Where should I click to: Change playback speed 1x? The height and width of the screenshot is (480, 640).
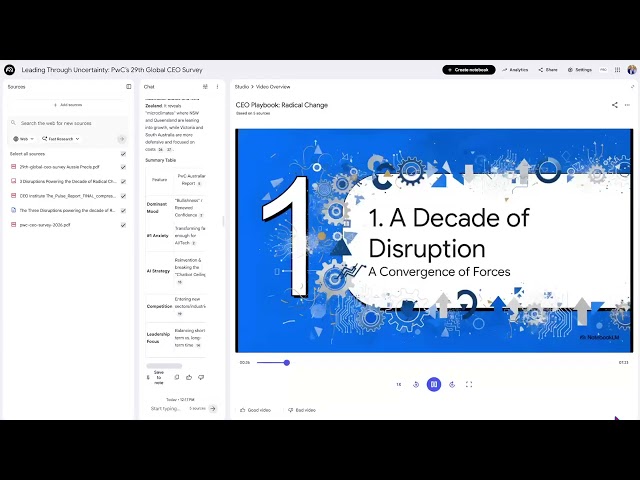tap(399, 384)
